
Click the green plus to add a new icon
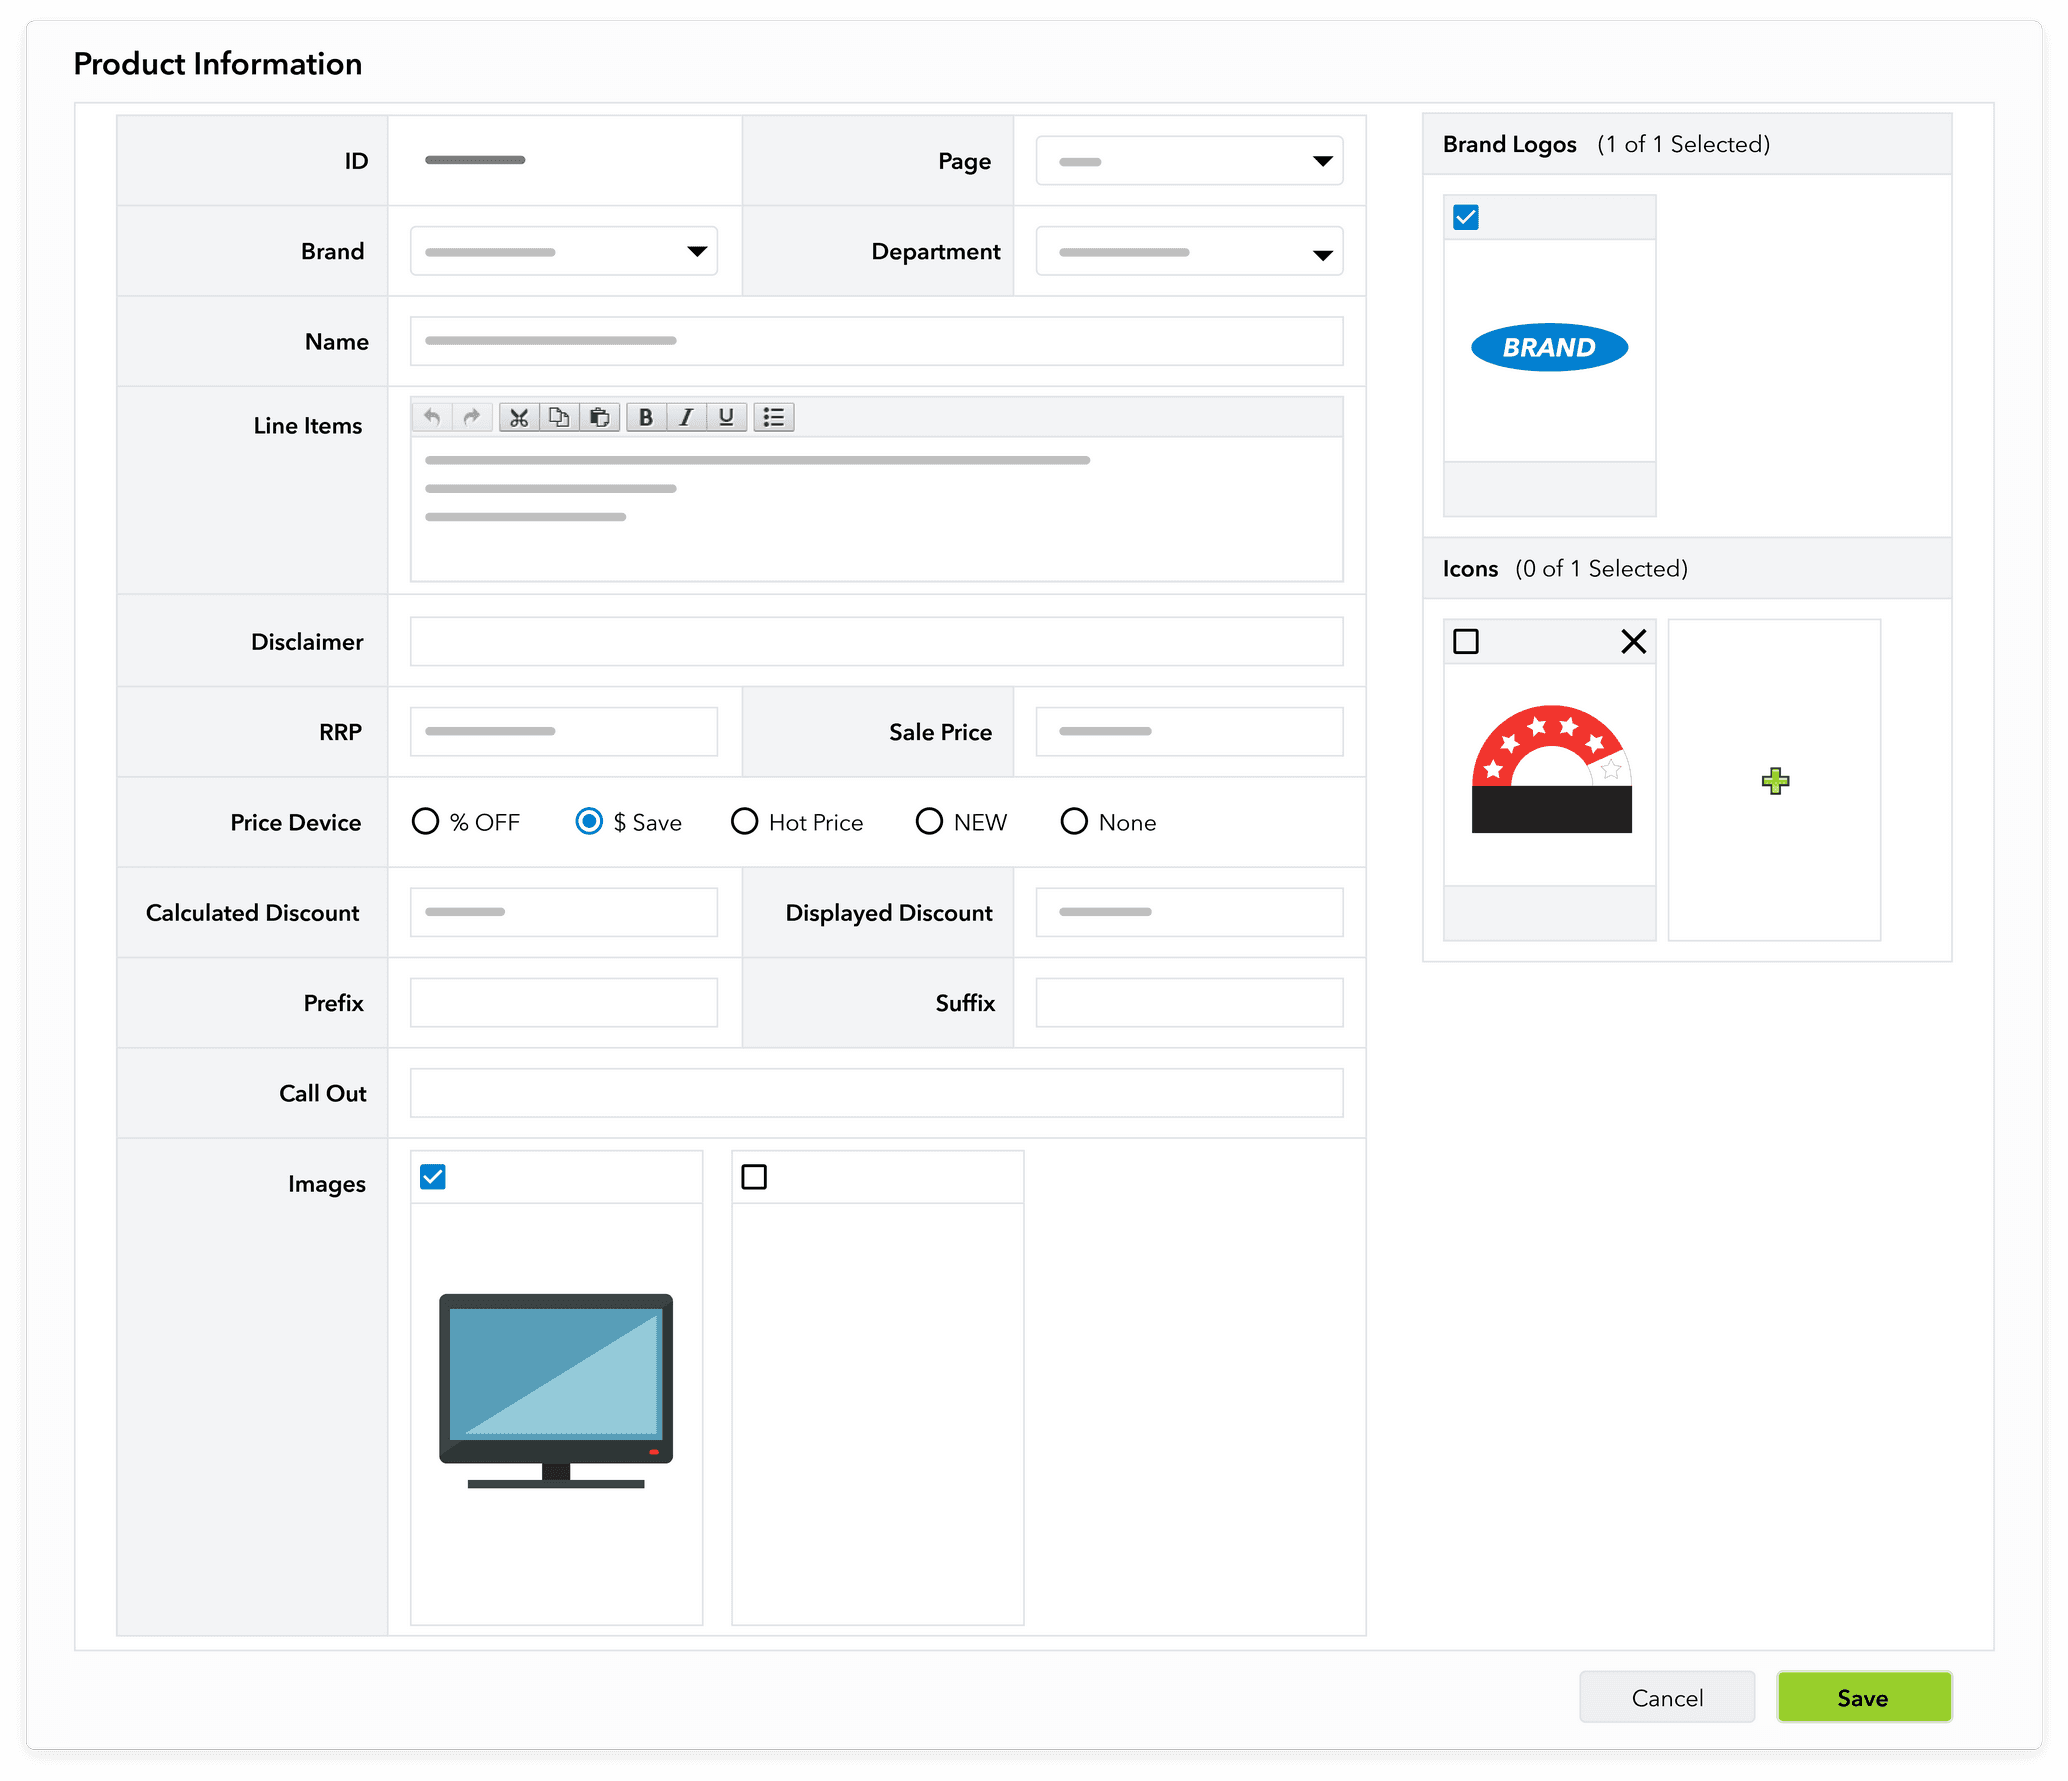coord(1774,781)
